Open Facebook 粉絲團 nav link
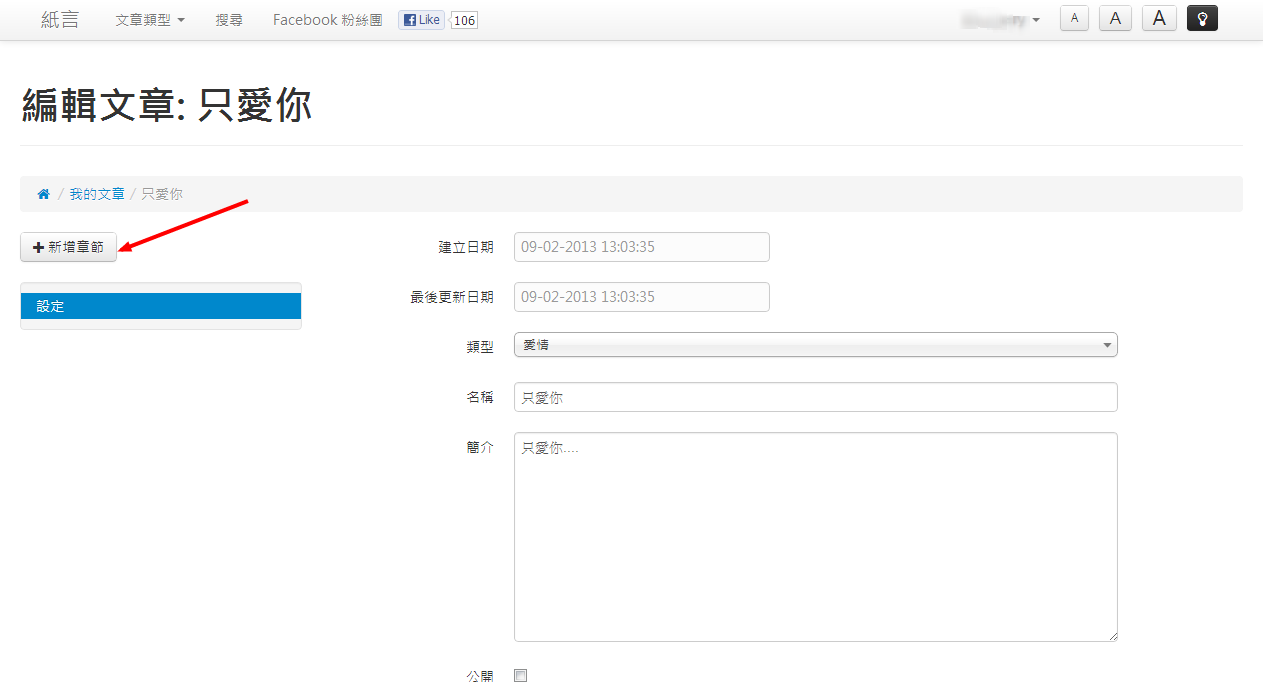This screenshot has width=1263, height=682. tap(327, 20)
